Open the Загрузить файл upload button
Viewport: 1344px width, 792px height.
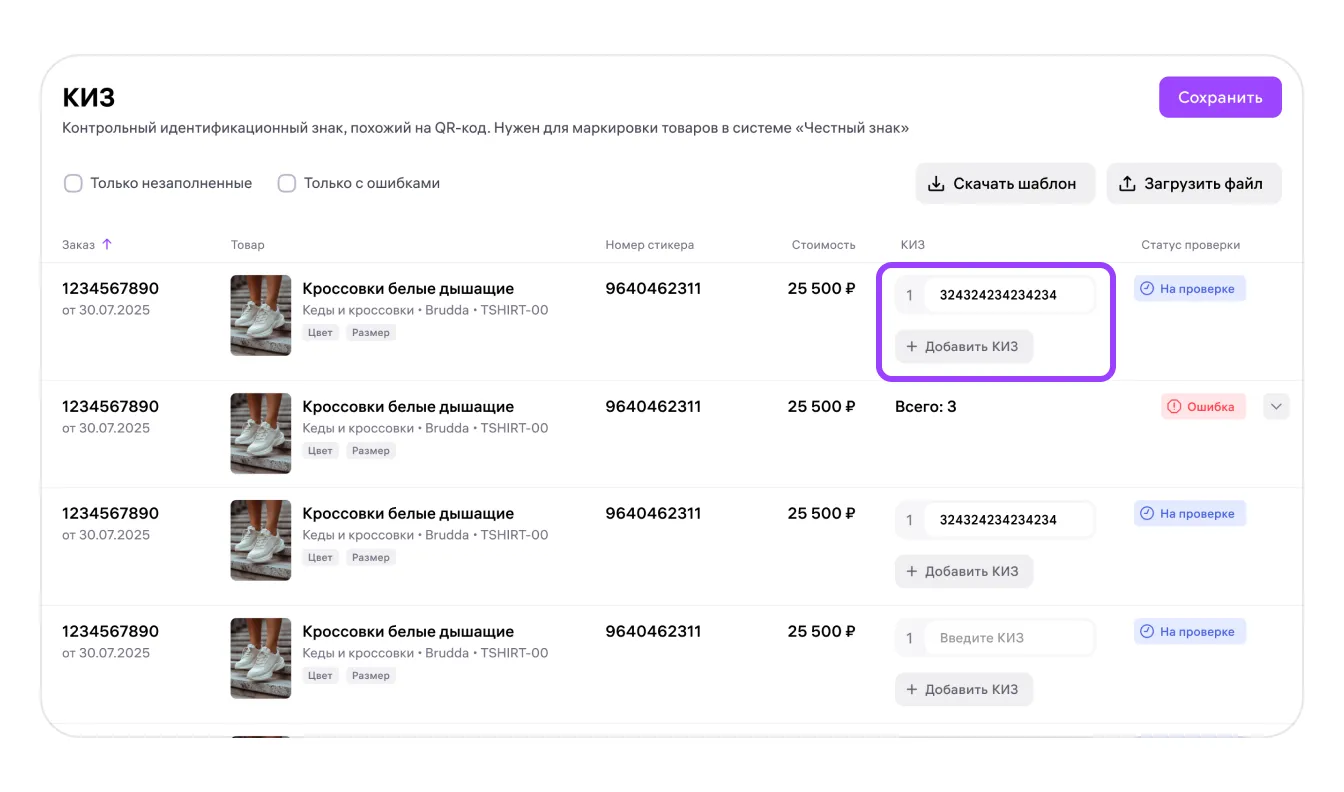tap(1193, 184)
